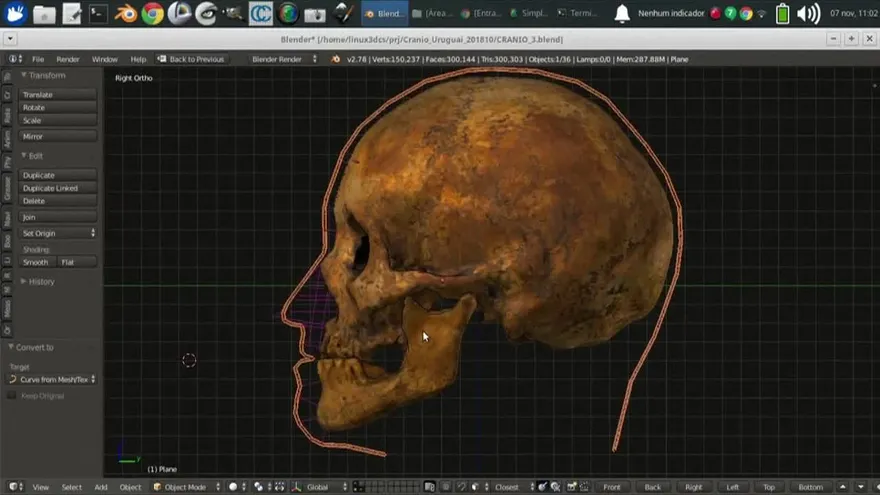
Task: Set shading to Smooth
Action: pos(36,262)
